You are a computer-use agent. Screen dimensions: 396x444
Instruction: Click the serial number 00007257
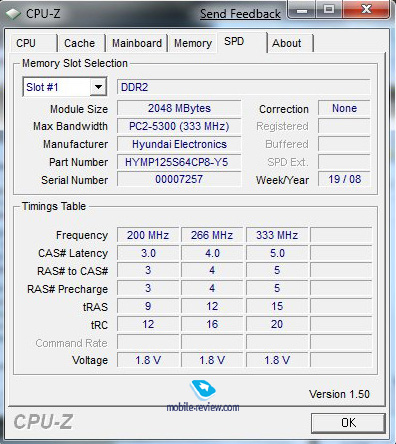point(179,179)
